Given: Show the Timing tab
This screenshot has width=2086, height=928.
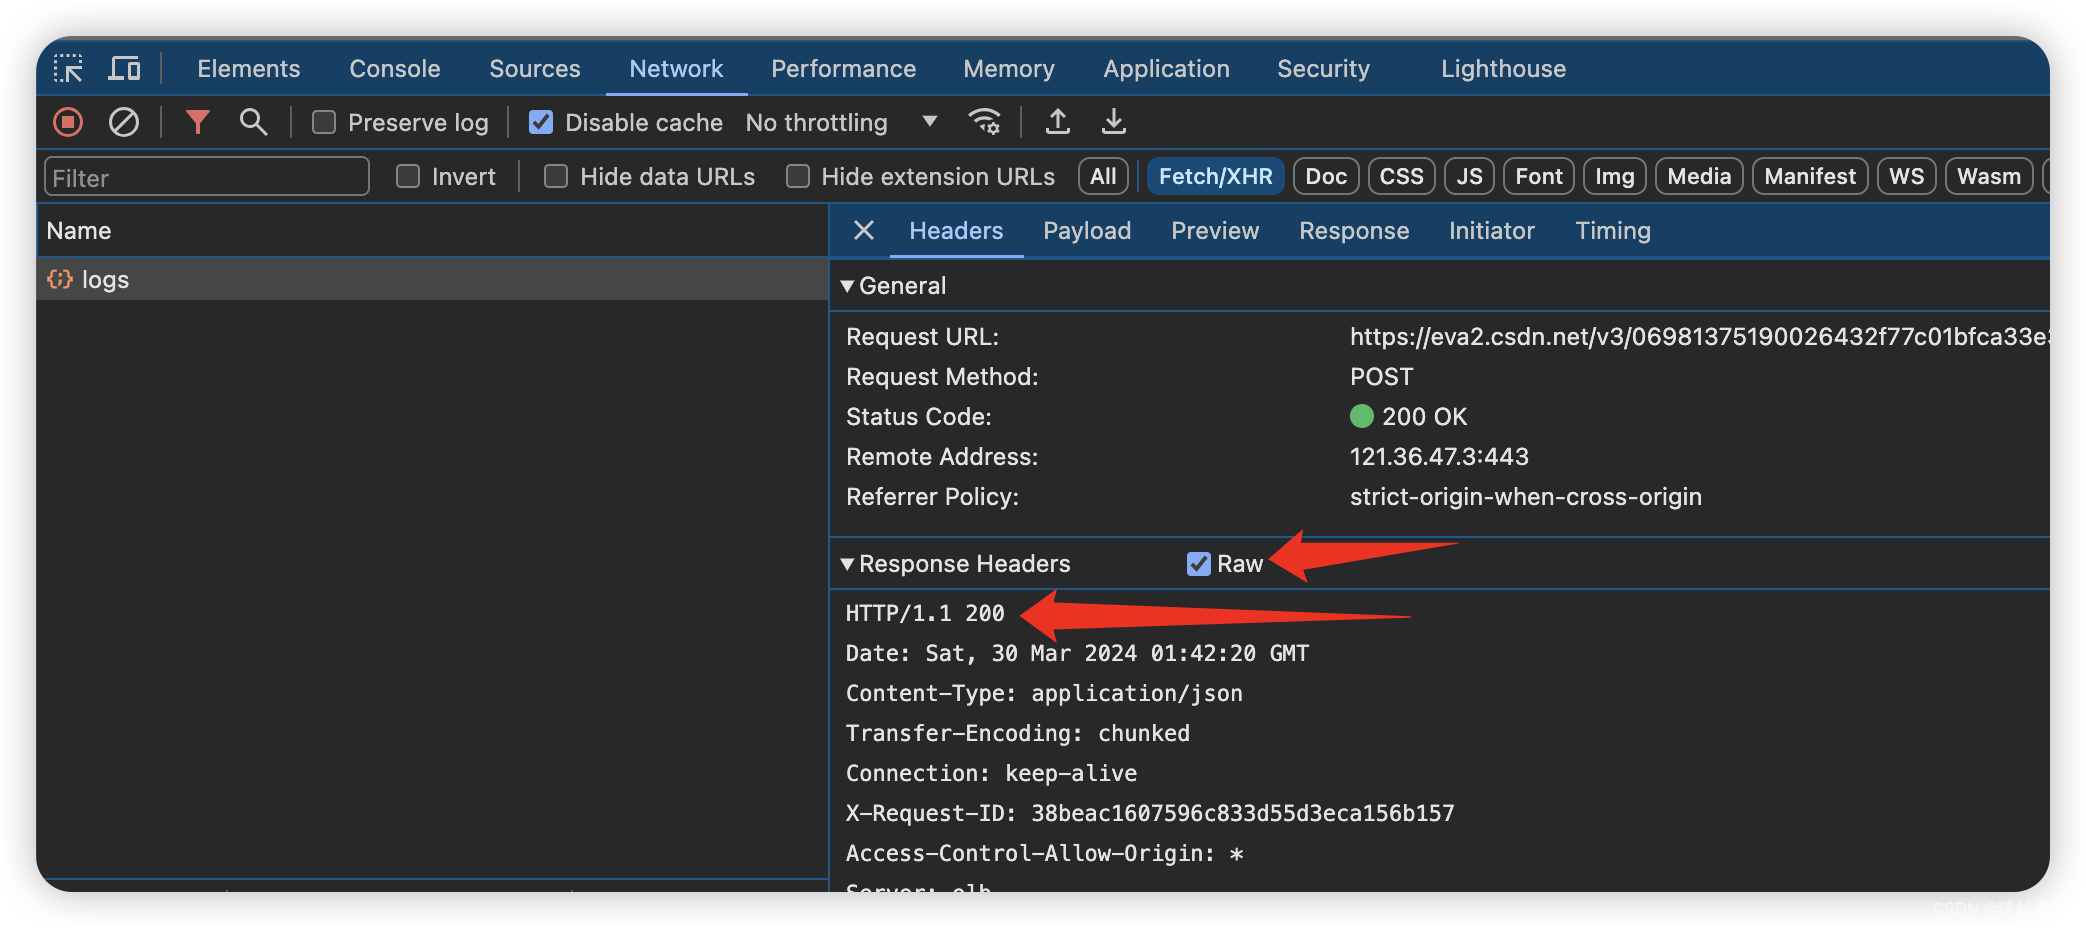Looking at the screenshot, I should [x=1613, y=231].
